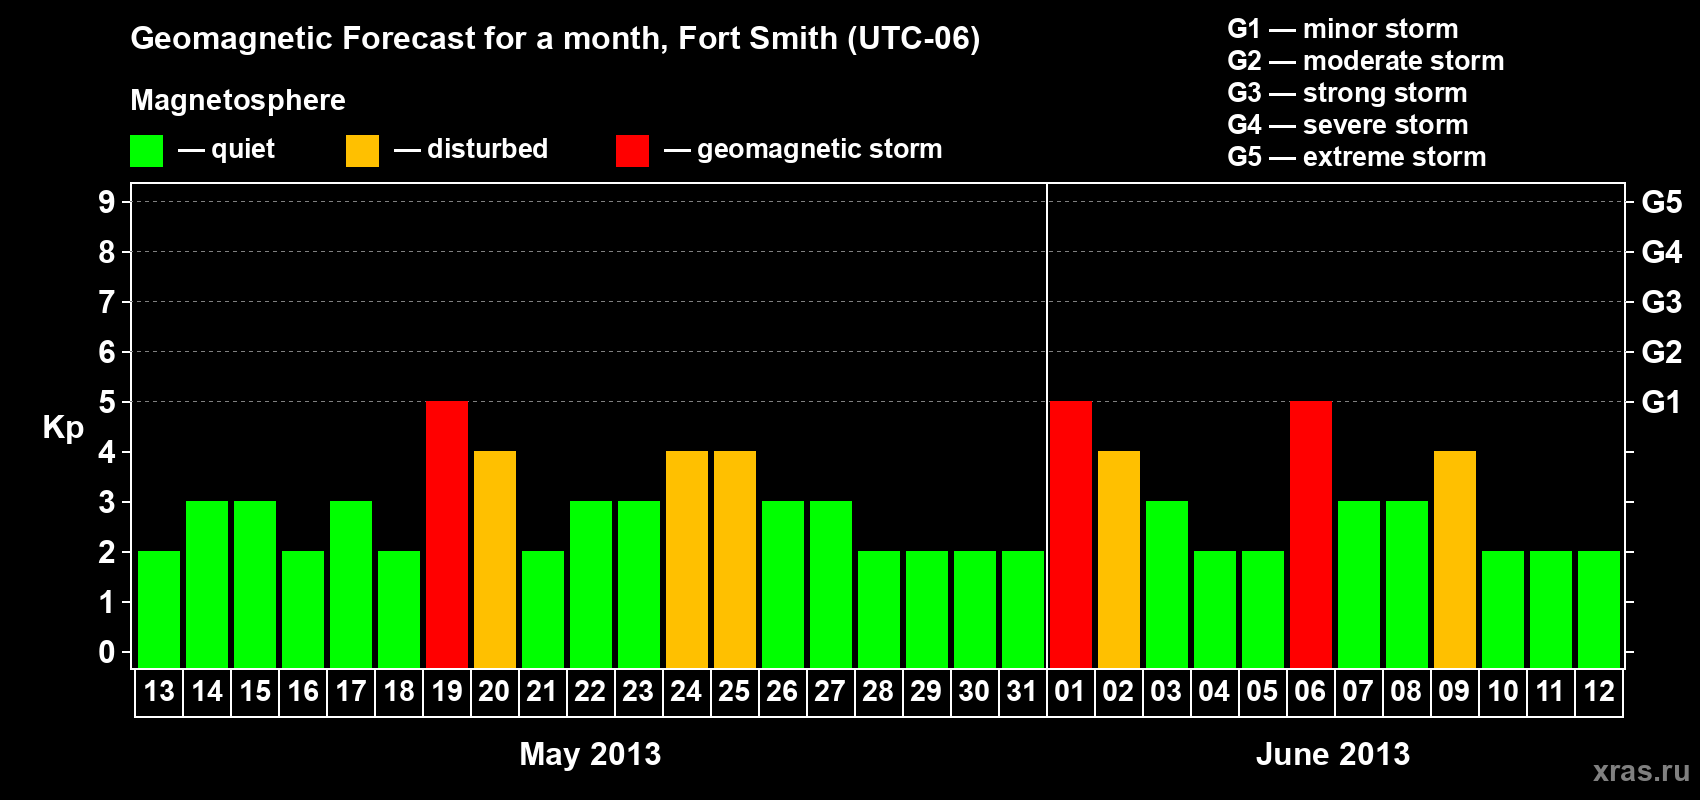Select the red bar for June 01
This screenshot has width=1700, height=800.
1071,535
